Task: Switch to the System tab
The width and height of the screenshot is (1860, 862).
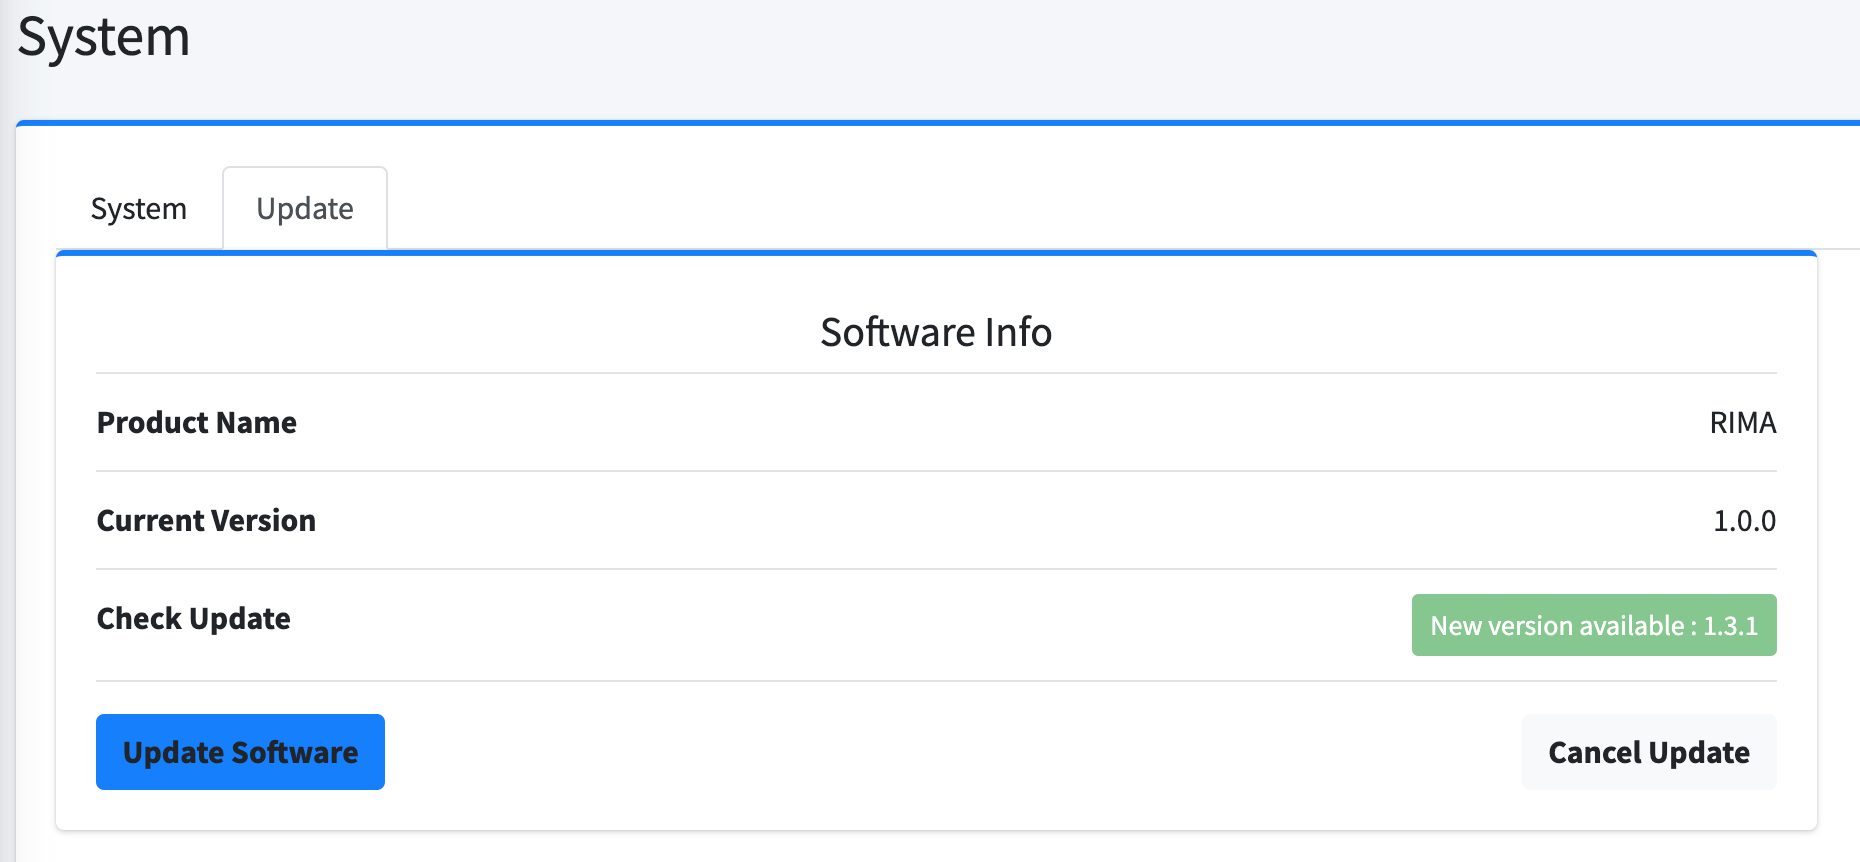Action: tap(138, 209)
